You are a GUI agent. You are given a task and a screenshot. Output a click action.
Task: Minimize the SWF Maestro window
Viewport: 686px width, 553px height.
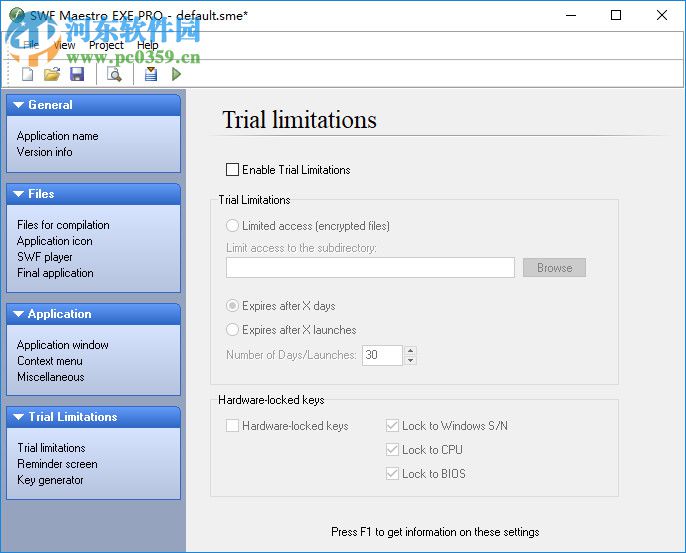pyautogui.click(x=571, y=15)
